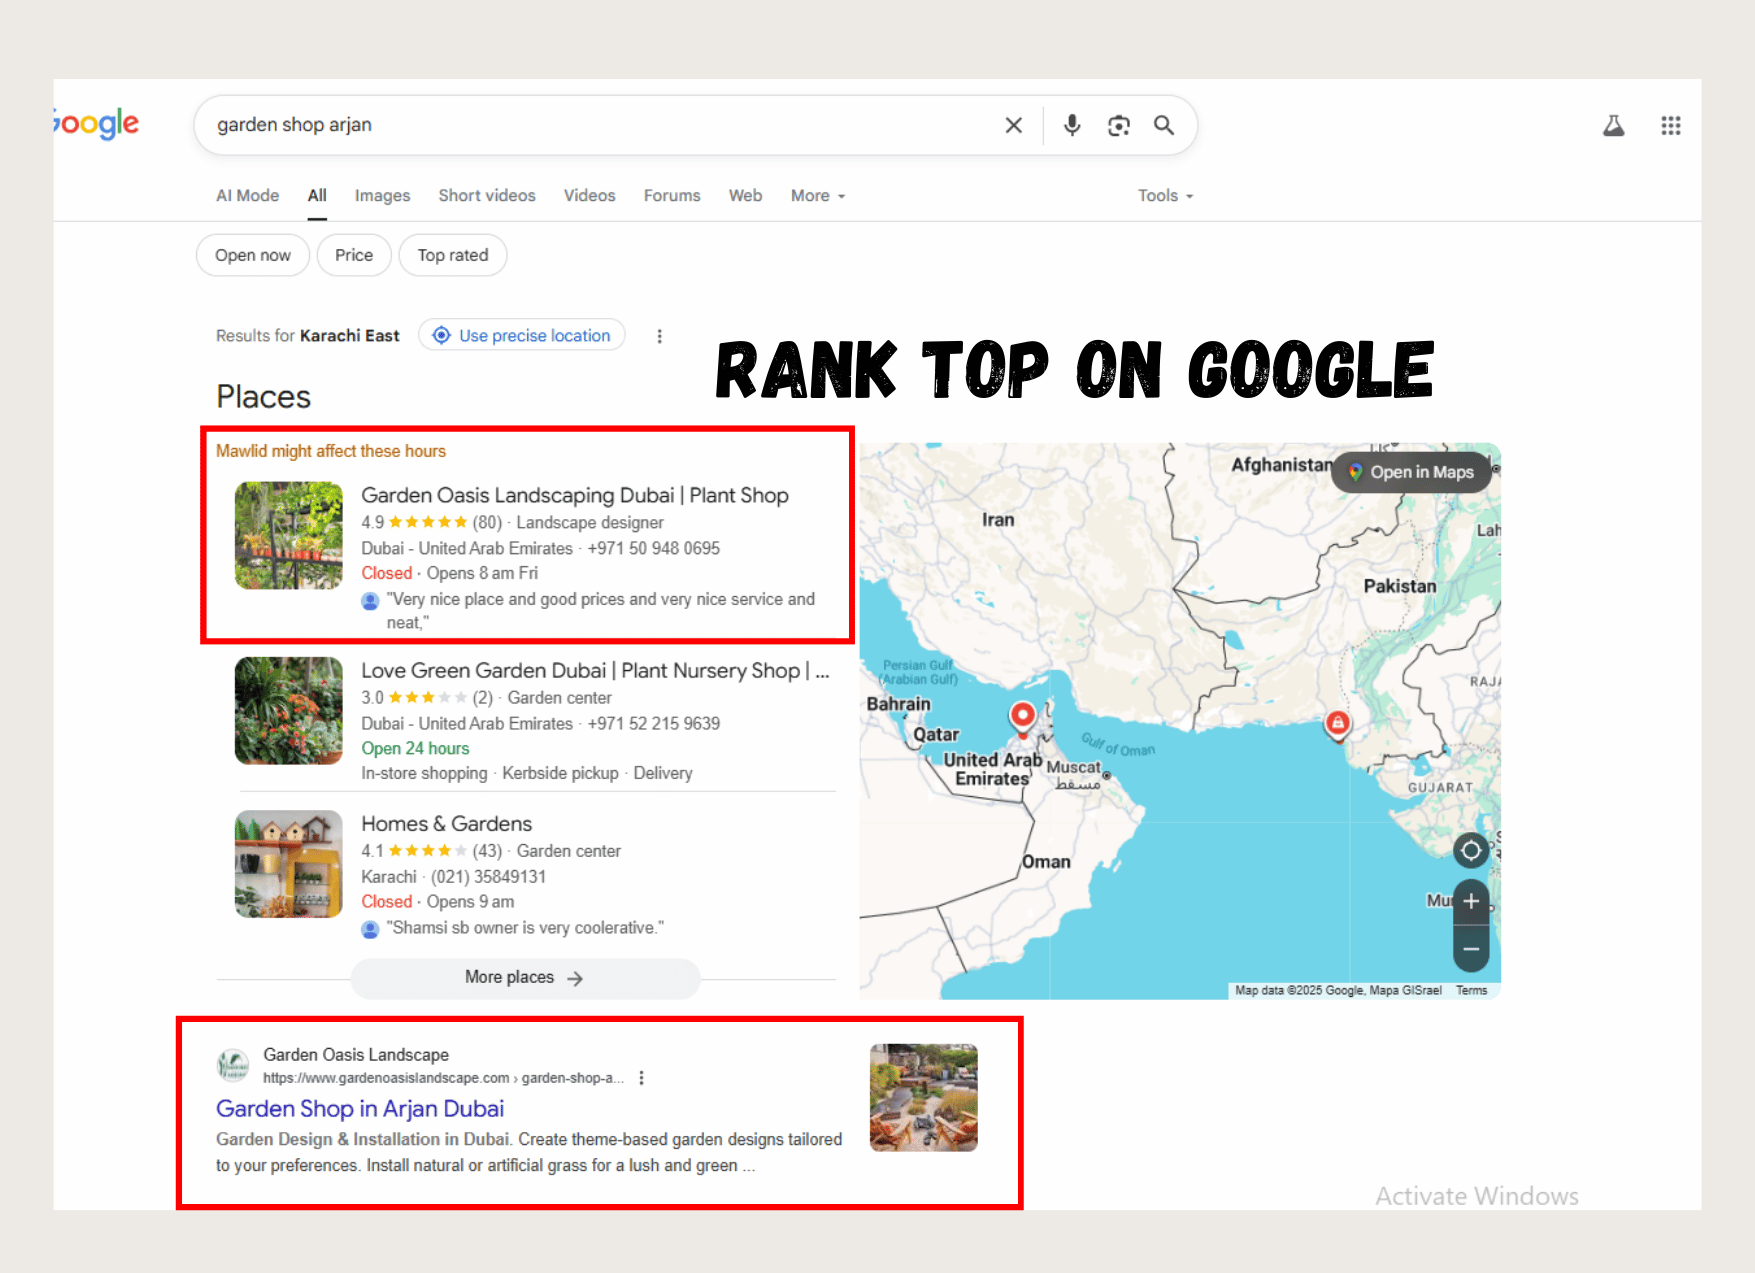Screen dimensions: 1755x1273
Task: Activate voice search with the microphone icon
Action: (x=1071, y=125)
